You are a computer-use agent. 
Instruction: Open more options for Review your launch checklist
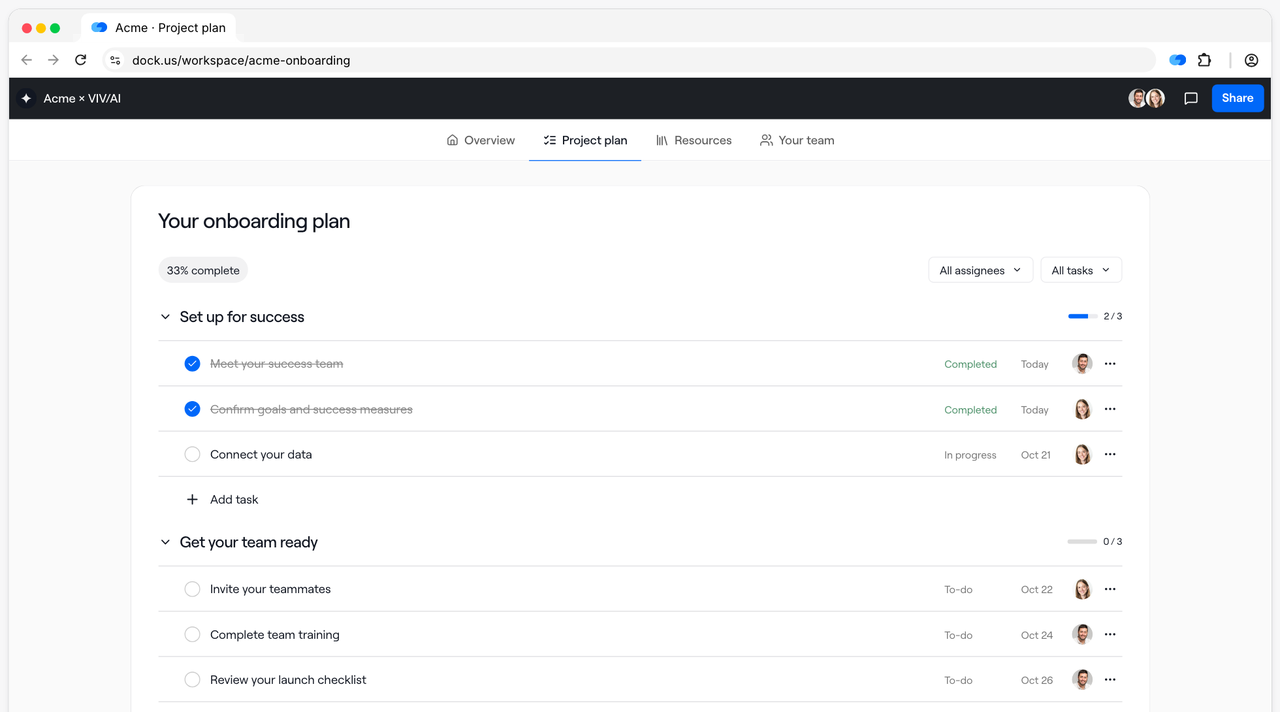coord(1110,679)
